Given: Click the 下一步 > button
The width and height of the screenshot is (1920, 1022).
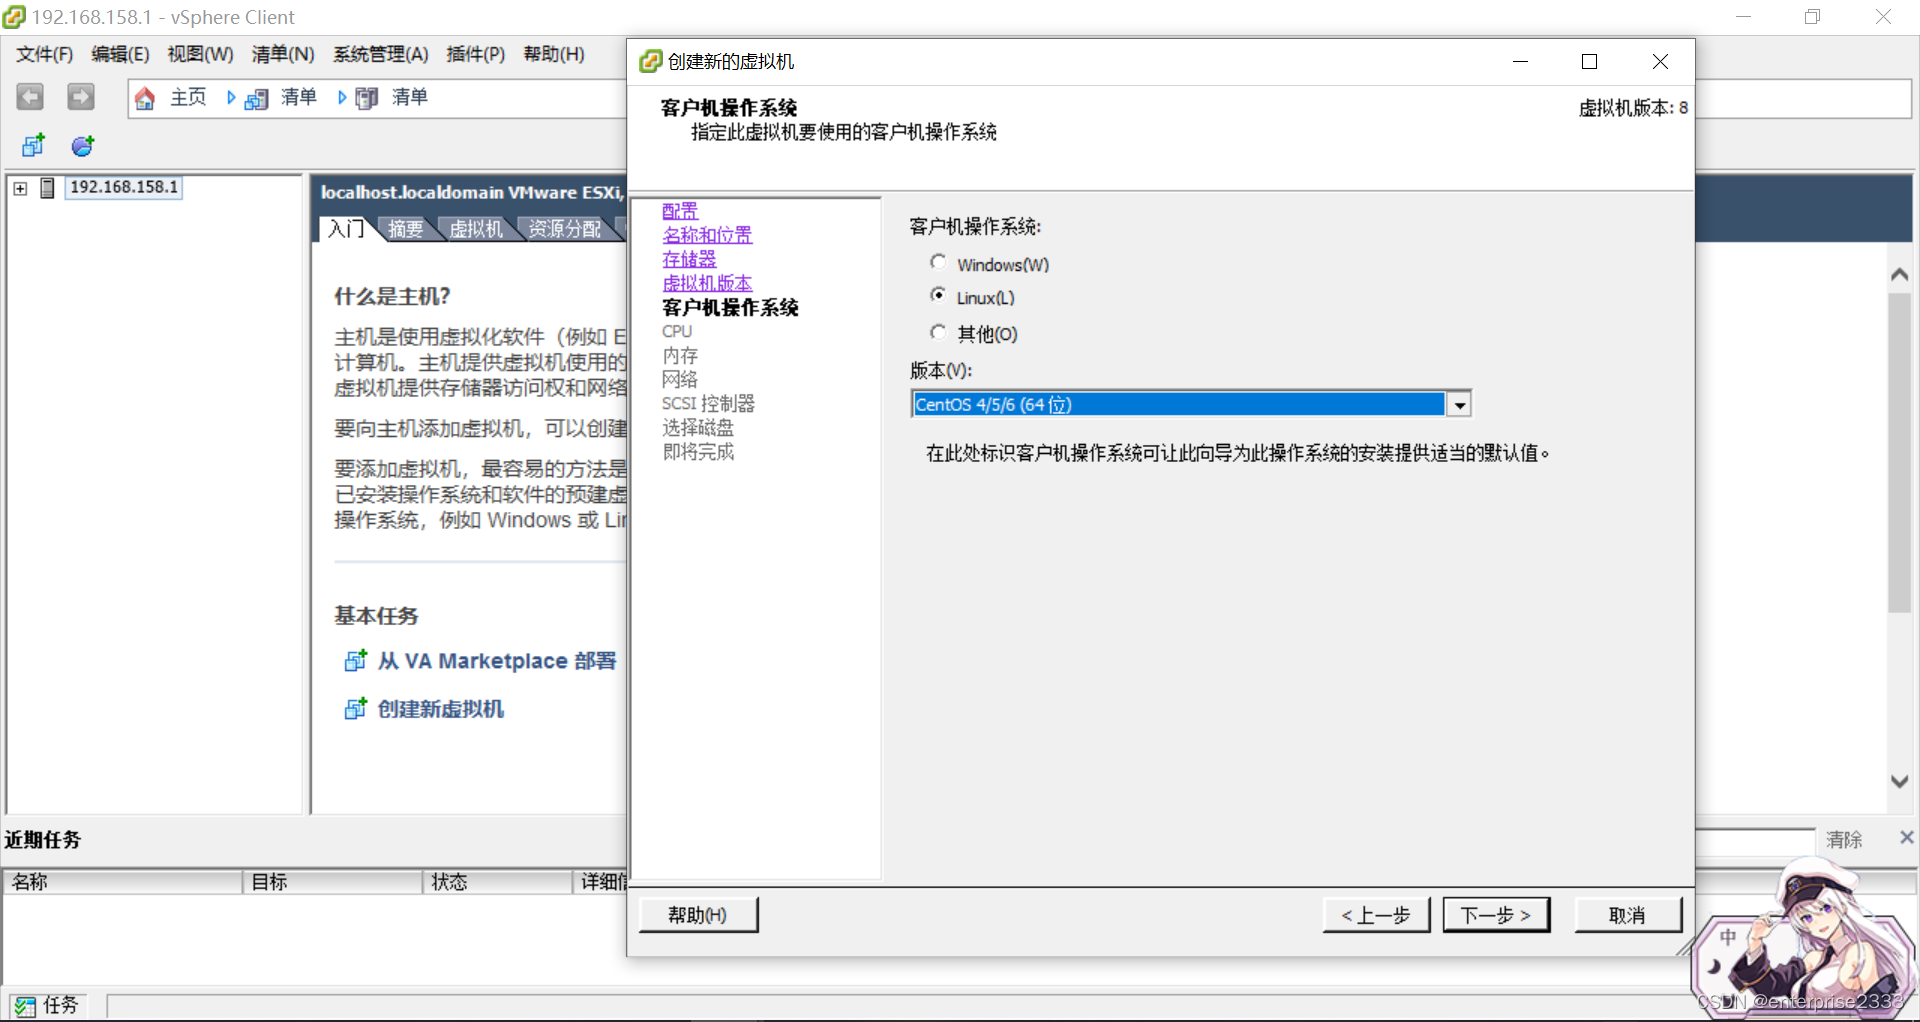Looking at the screenshot, I should pos(1496,915).
